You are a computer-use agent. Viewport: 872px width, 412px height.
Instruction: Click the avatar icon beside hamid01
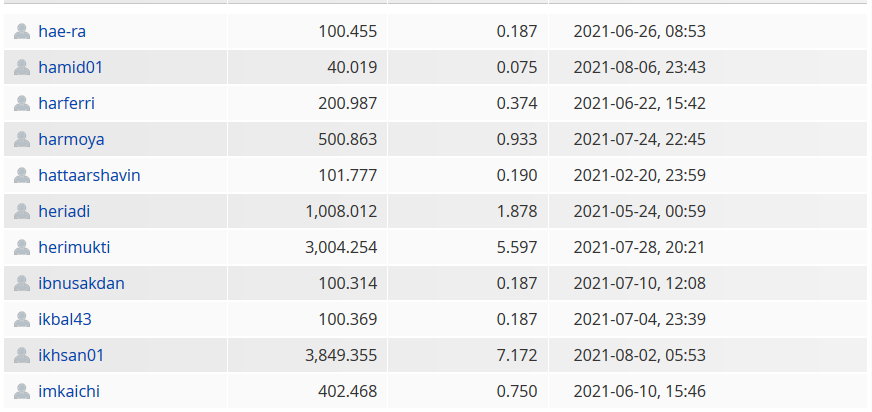click(x=22, y=67)
